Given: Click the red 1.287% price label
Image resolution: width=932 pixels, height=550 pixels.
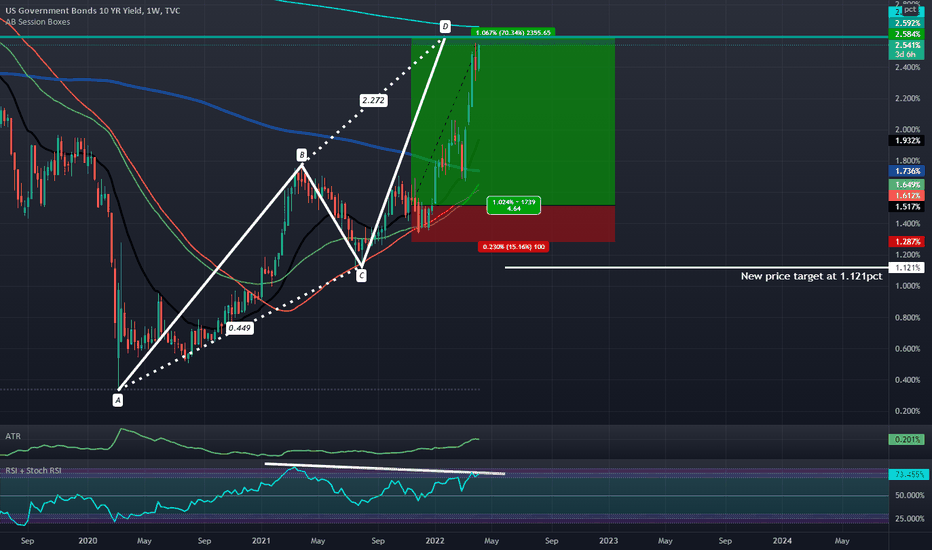Looking at the screenshot, I should [906, 241].
